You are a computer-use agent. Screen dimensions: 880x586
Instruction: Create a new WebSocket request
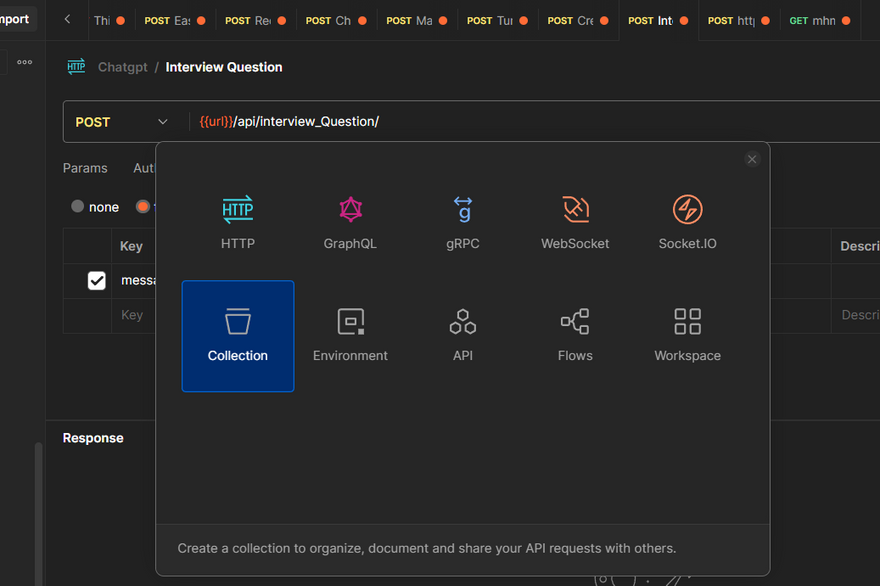(x=575, y=223)
